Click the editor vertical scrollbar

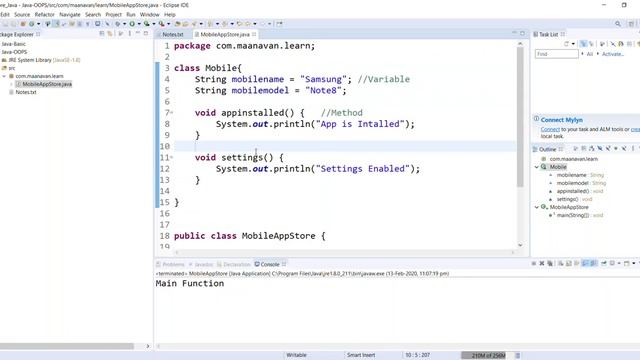520,117
